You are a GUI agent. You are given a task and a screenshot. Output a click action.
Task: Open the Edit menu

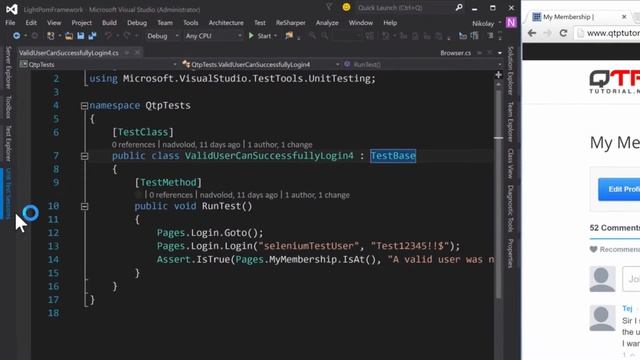coord(31,23)
